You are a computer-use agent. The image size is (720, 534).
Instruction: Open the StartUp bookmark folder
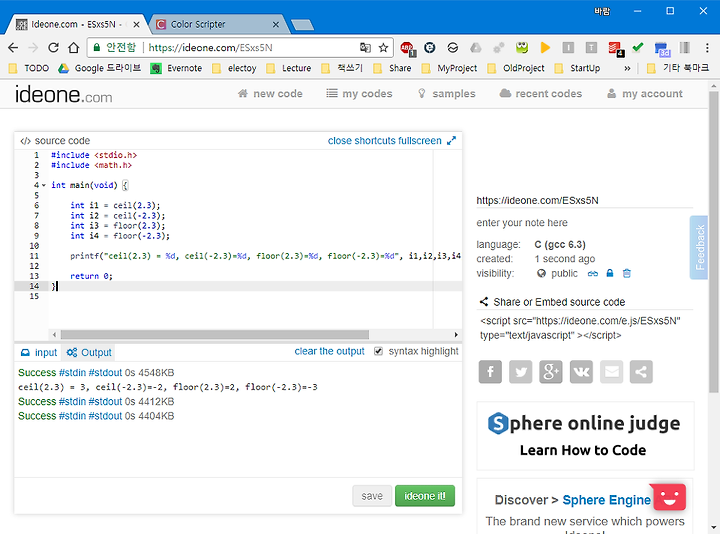pyautogui.click(x=577, y=68)
